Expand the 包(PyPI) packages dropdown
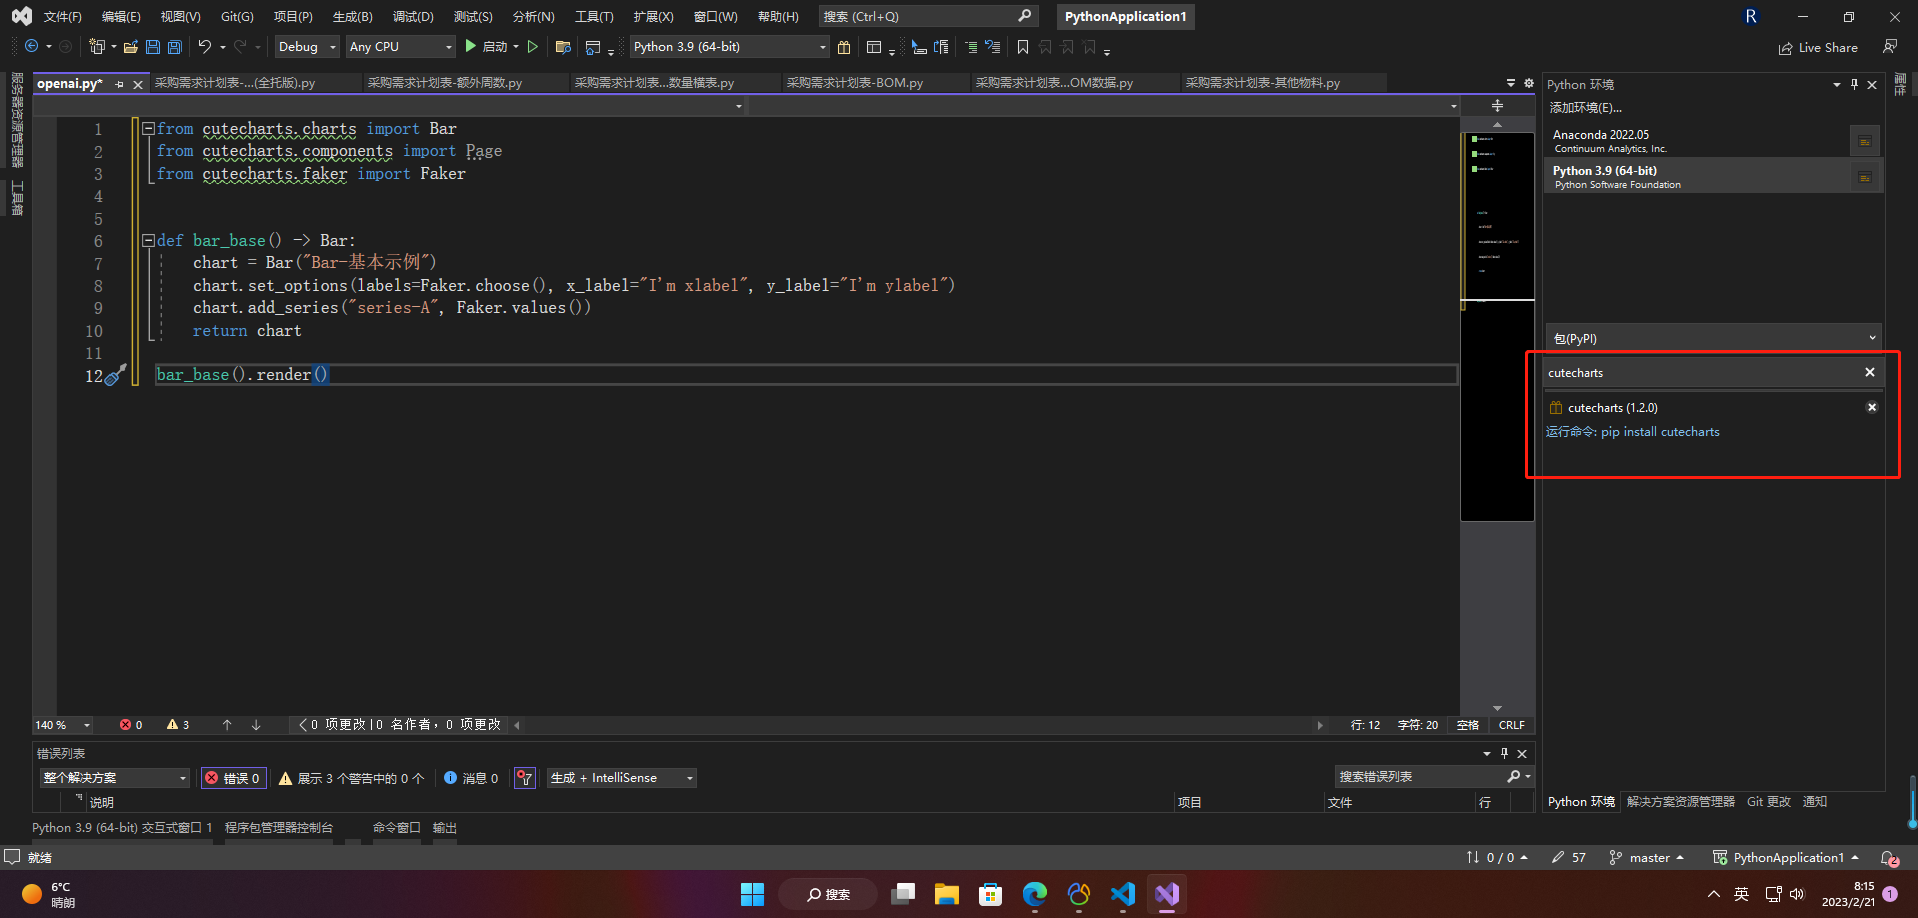Image resolution: width=1918 pixels, height=918 pixels. (x=1714, y=338)
